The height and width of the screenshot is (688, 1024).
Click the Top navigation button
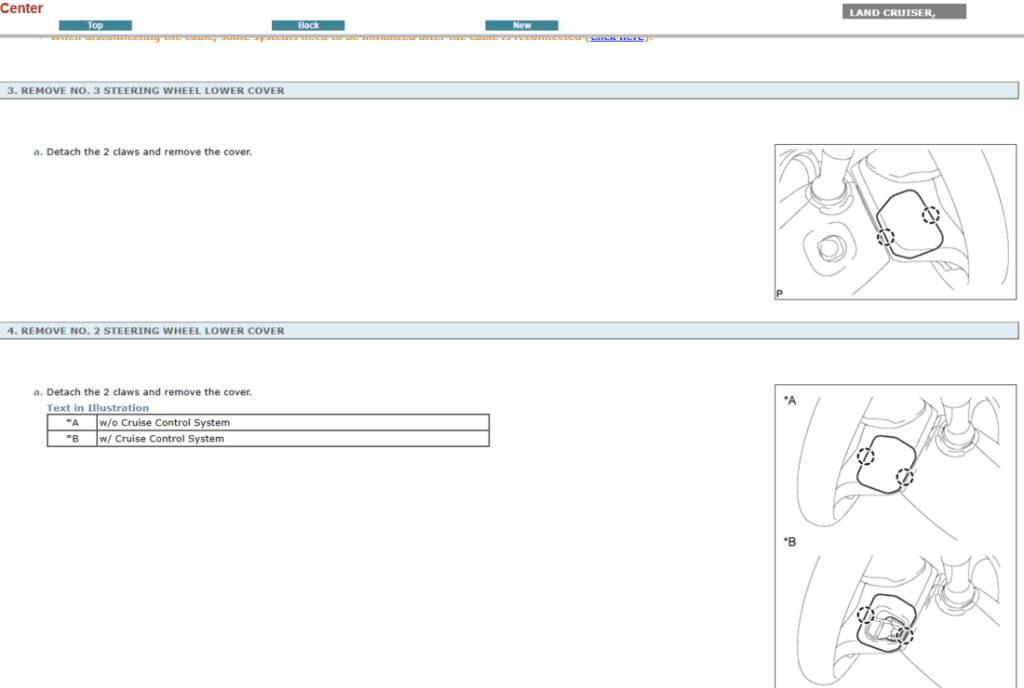[x=95, y=25]
